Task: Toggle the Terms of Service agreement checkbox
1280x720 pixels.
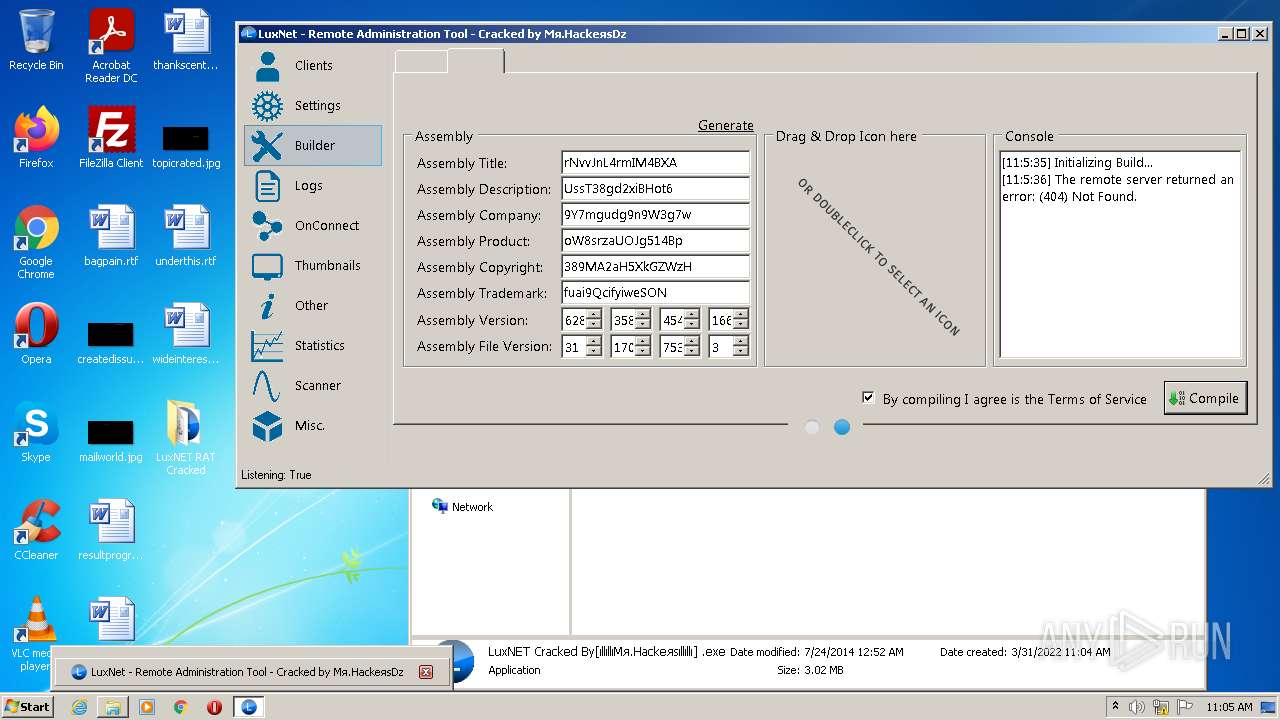Action: click(x=868, y=398)
